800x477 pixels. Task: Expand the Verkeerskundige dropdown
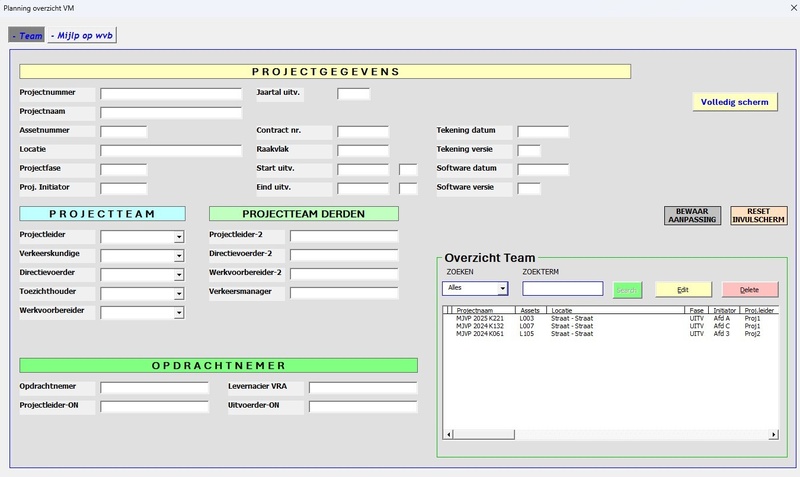coord(179,256)
